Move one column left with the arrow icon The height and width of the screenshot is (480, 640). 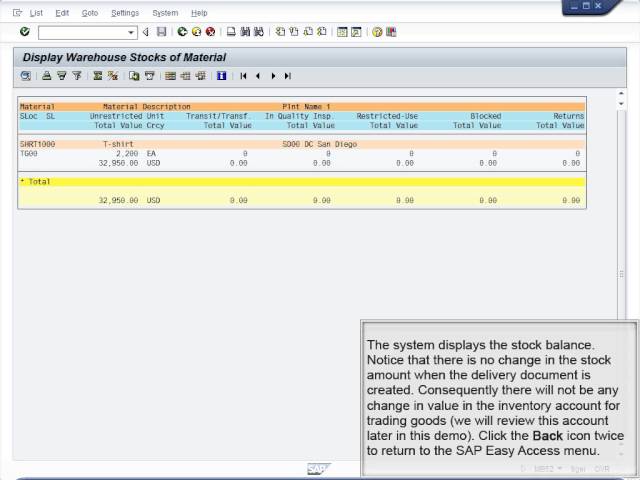pyautogui.click(x=258, y=76)
